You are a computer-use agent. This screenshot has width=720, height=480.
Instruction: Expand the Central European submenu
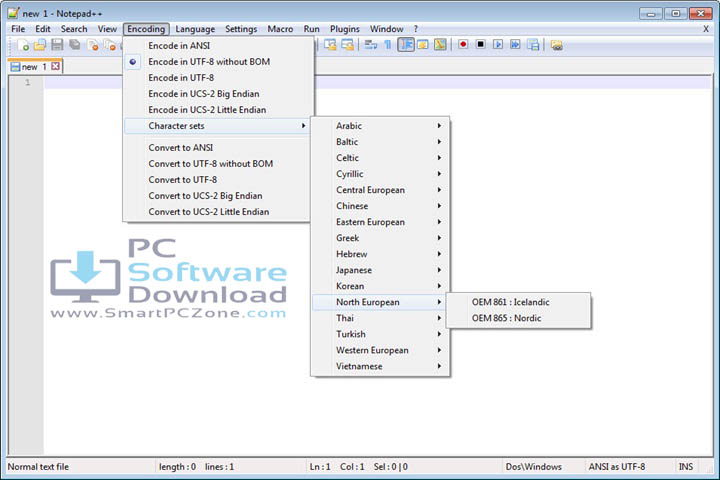click(380, 190)
